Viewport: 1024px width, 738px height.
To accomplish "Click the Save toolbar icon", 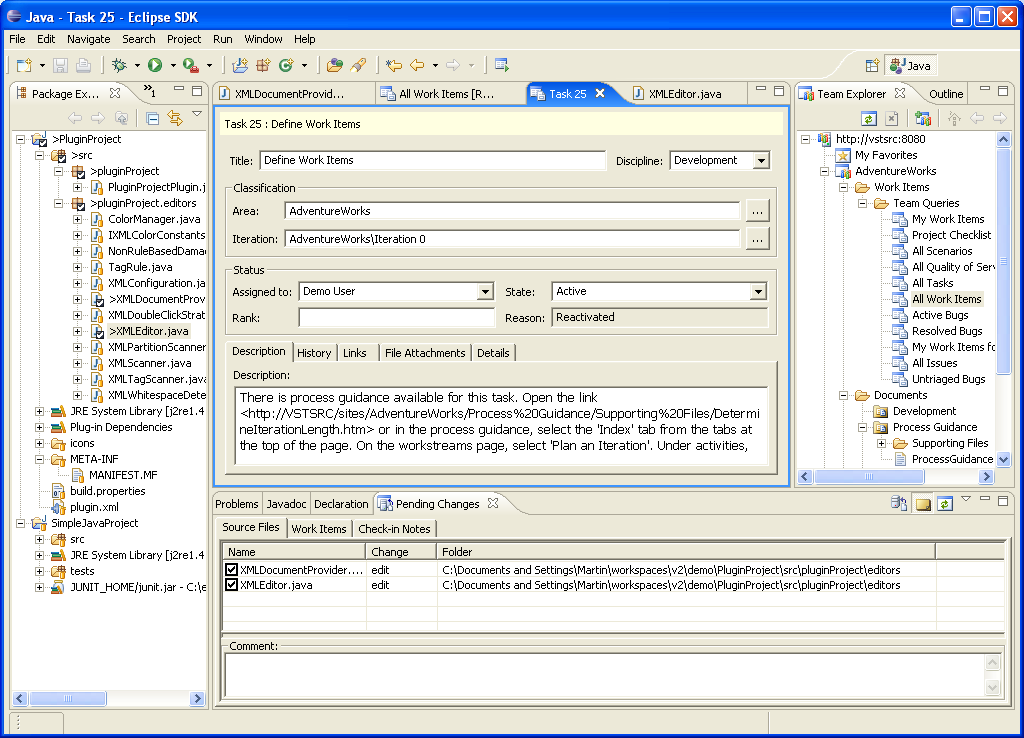I will (x=61, y=65).
